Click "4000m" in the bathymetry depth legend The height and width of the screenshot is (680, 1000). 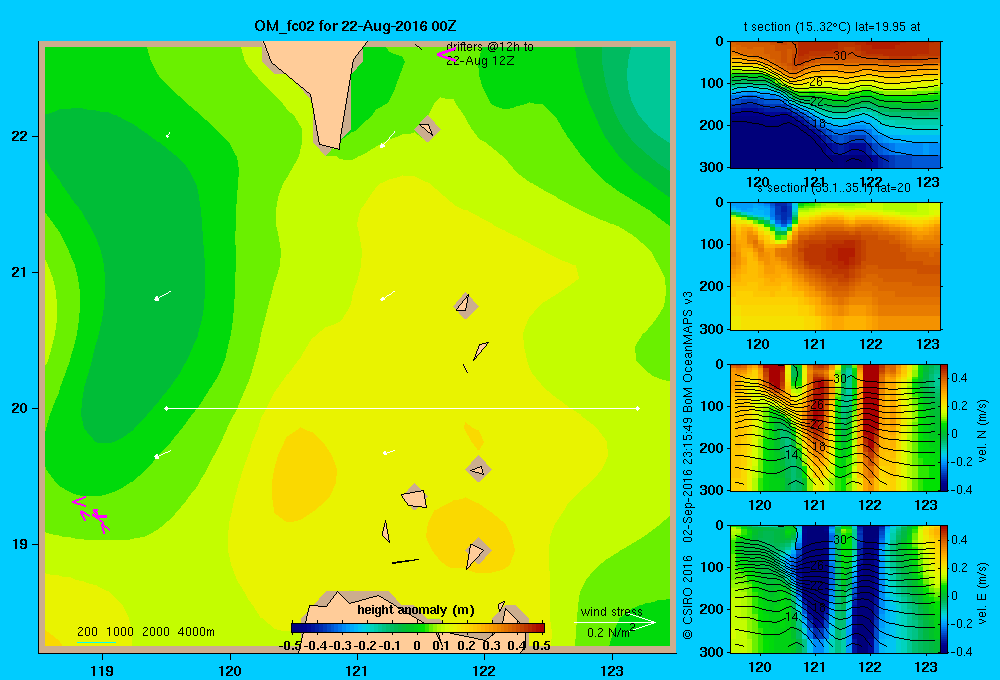[x=196, y=632]
